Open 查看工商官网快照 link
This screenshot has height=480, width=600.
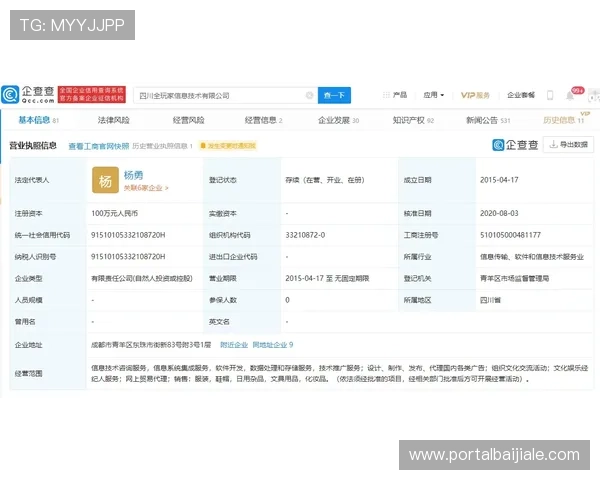click(99, 146)
